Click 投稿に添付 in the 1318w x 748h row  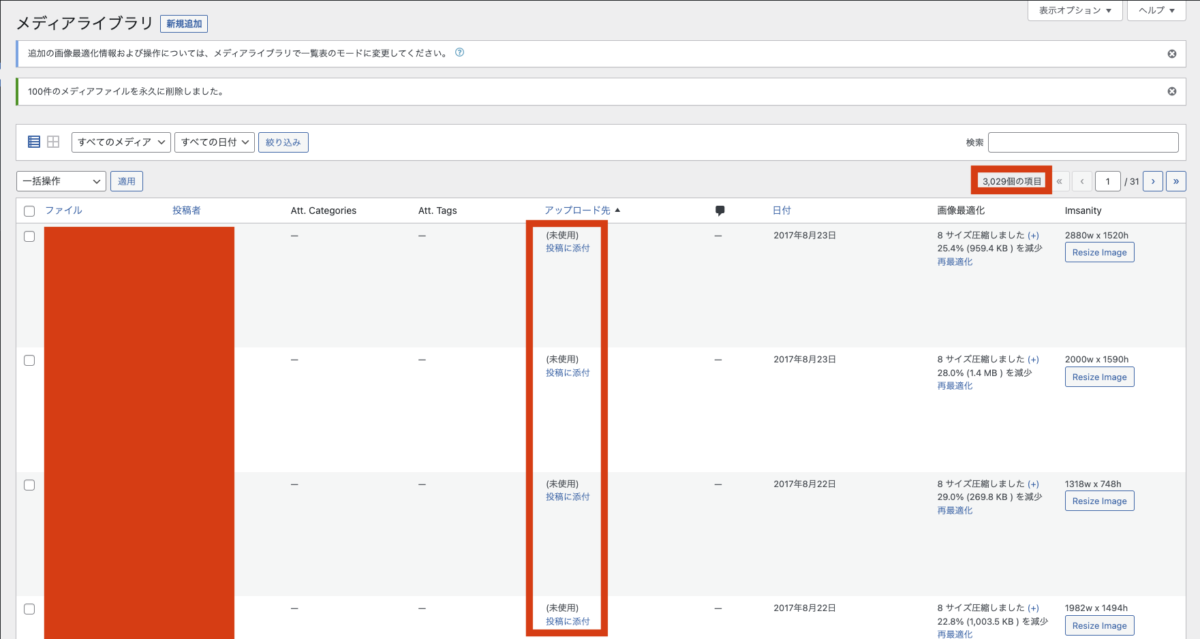click(x=568, y=497)
